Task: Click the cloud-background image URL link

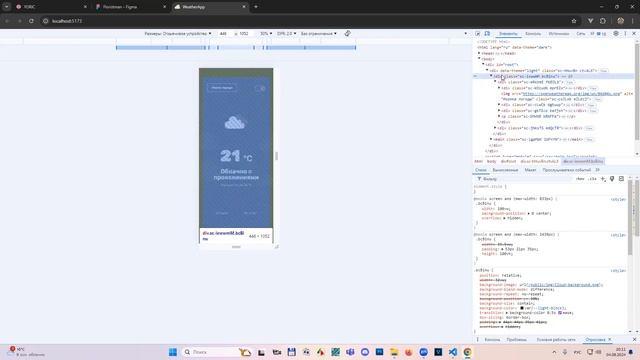Action: click(564, 284)
